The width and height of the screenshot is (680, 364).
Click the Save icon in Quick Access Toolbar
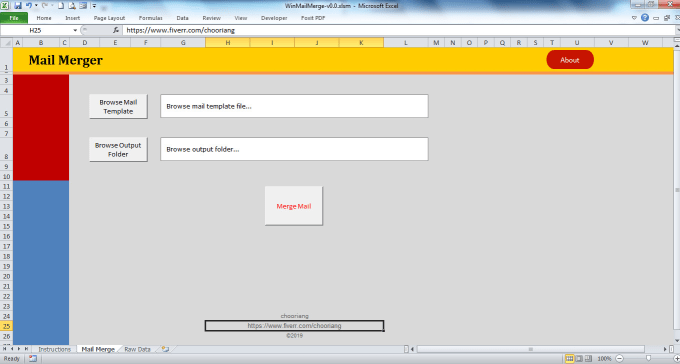[x=18, y=6]
